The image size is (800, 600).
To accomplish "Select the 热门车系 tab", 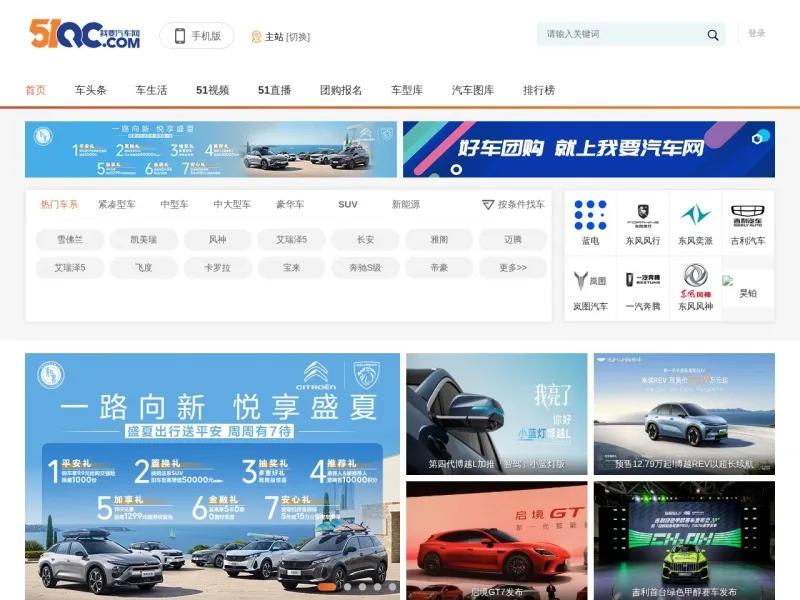I will (59, 205).
